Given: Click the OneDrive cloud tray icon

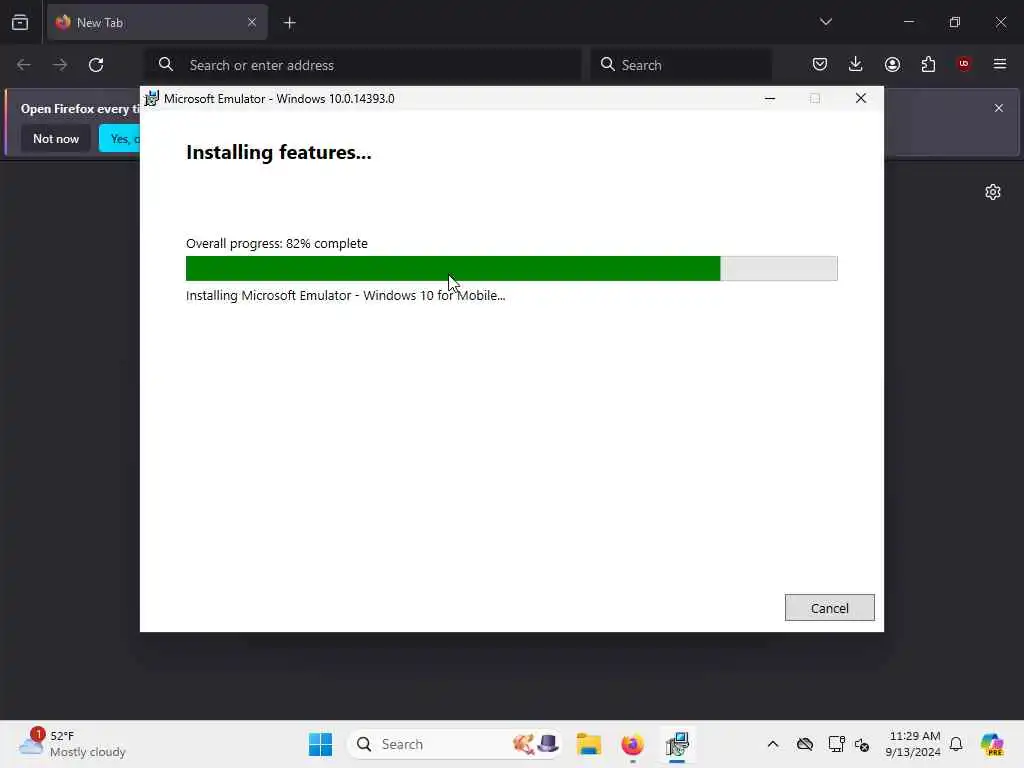Looking at the screenshot, I should [805, 744].
